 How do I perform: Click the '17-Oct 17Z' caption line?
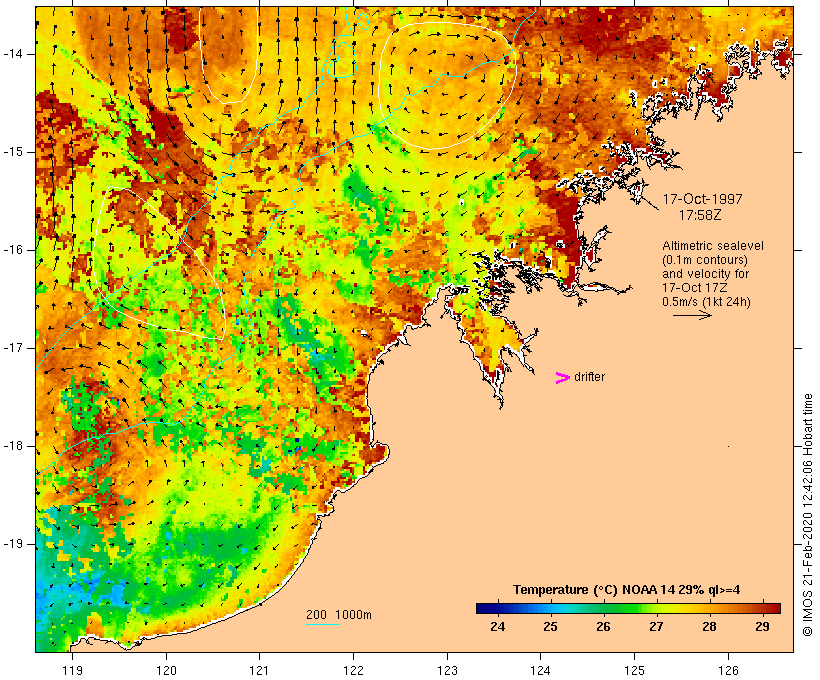[x=694, y=288]
